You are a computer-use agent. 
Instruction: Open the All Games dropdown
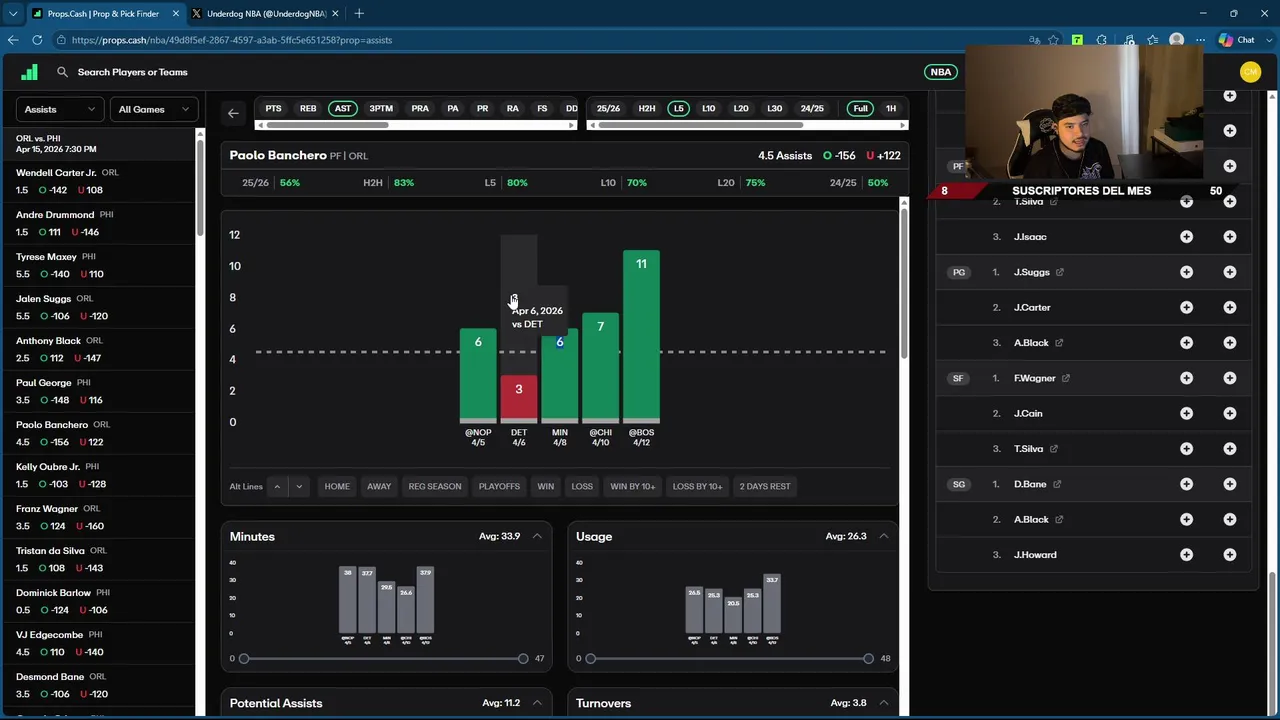pos(154,109)
